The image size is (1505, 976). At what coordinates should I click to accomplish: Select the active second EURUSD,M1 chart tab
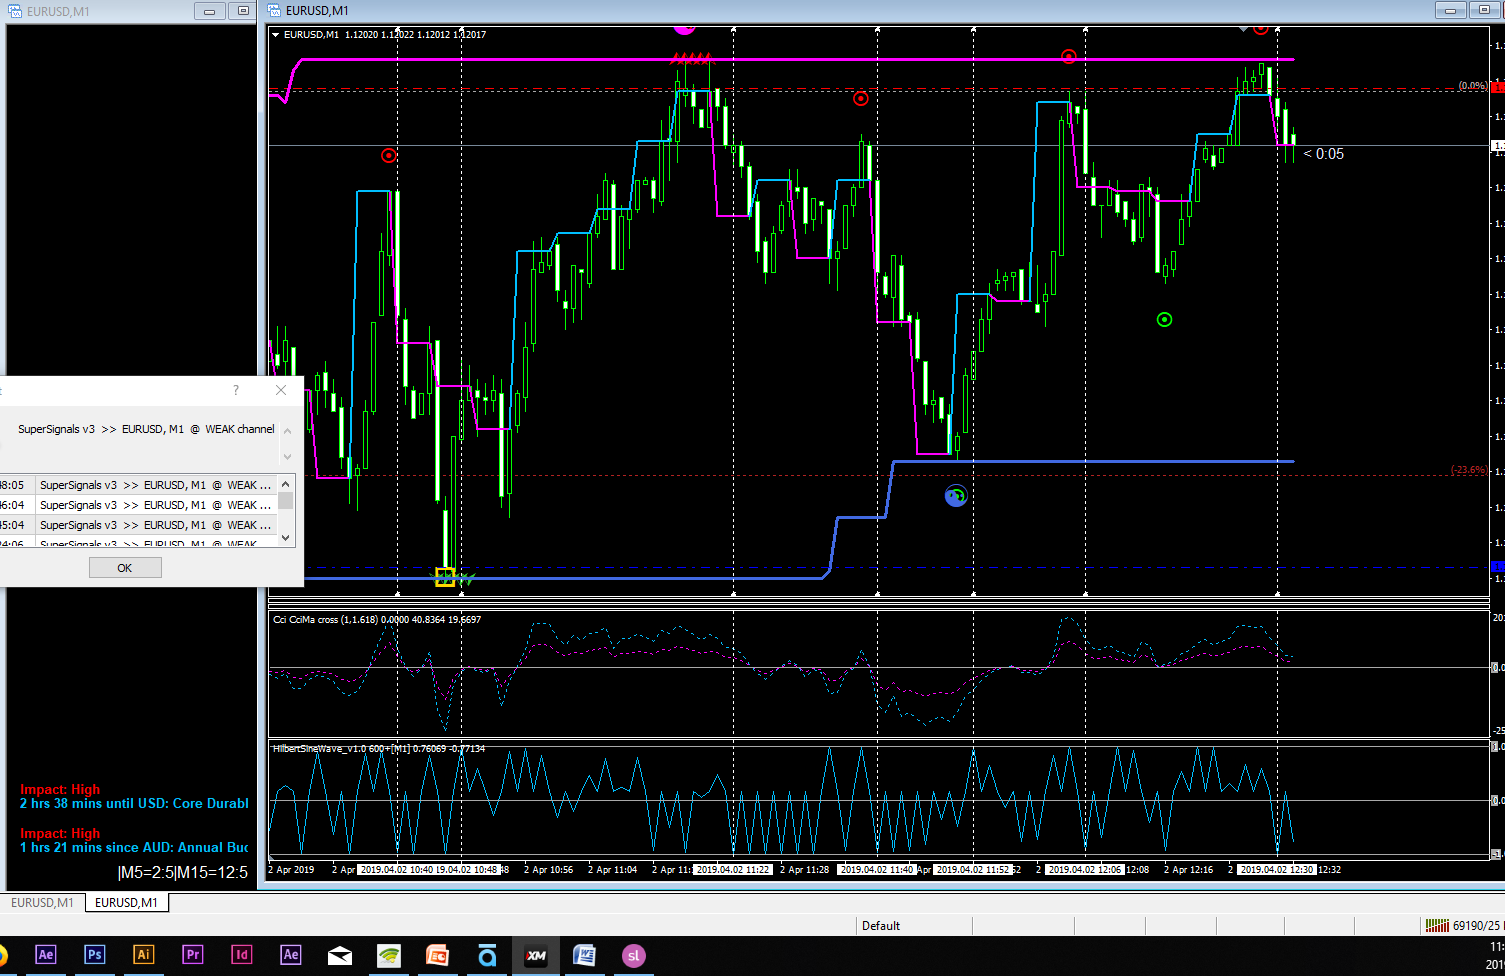click(x=126, y=902)
